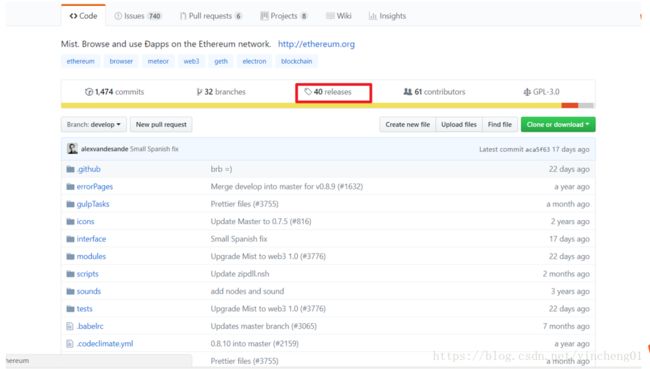
Task: Click the red language bar segment
Action: (570, 106)
